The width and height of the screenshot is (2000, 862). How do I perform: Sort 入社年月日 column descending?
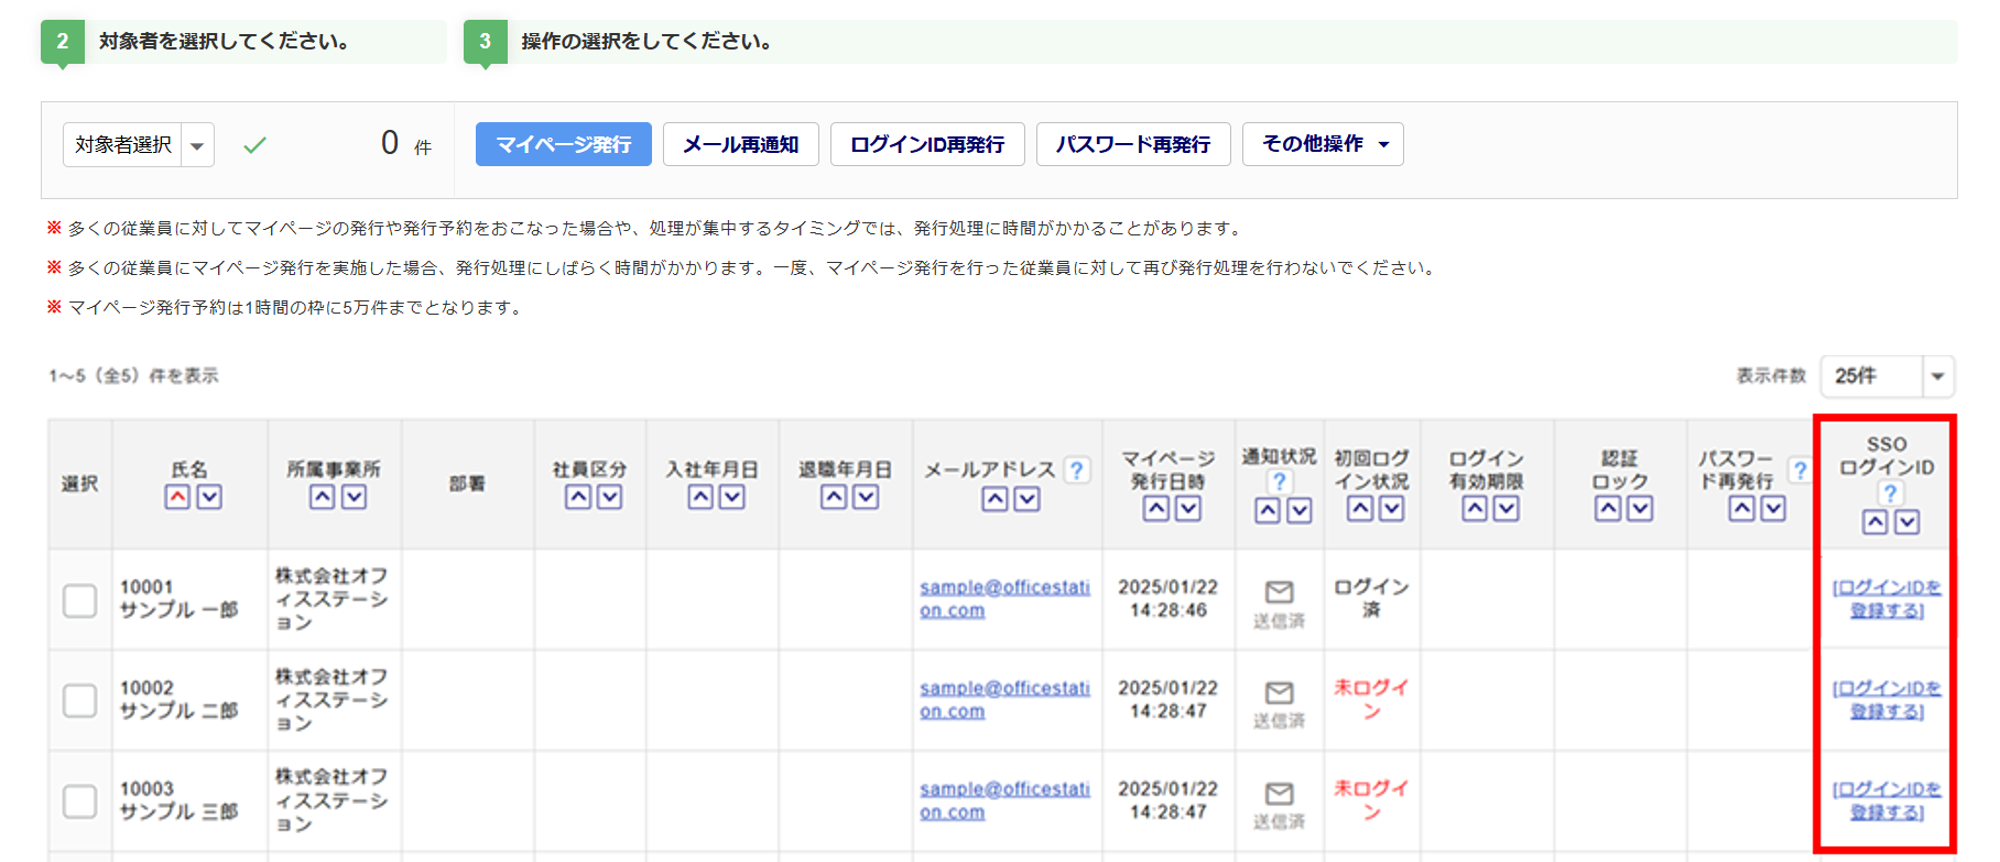point(732,497)
